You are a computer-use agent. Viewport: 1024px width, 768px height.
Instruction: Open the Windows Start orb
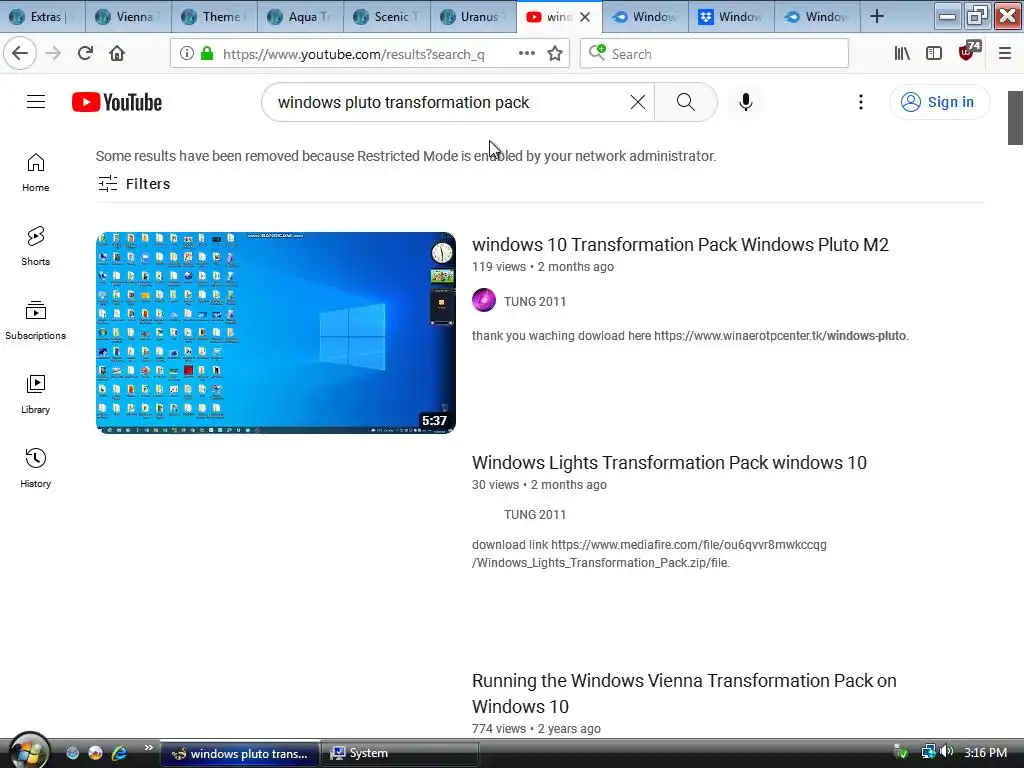pos(29,751)
